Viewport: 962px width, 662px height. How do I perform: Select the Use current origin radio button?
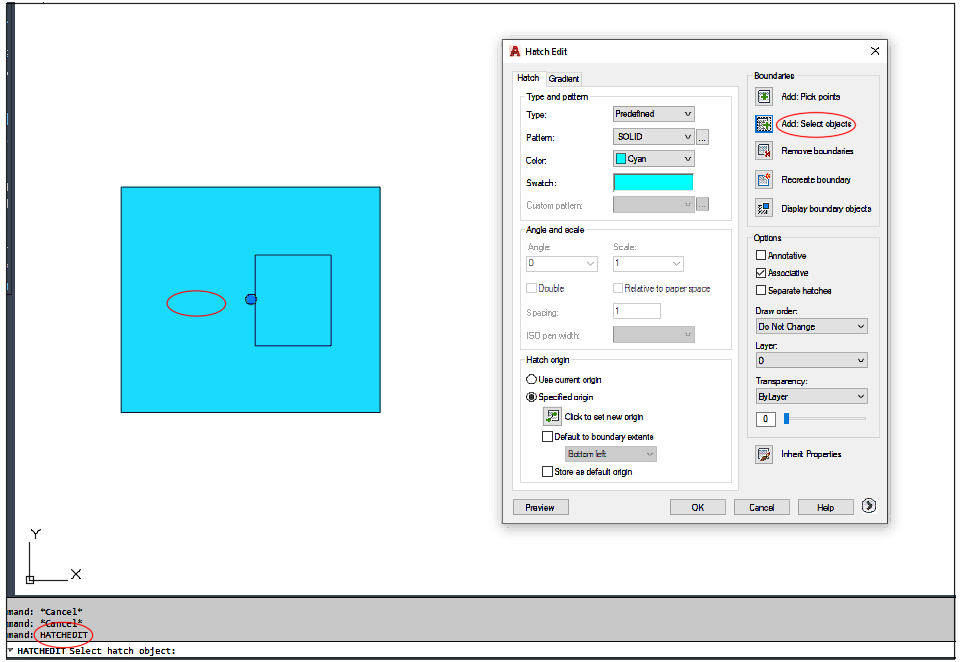(x=531, y=380)
